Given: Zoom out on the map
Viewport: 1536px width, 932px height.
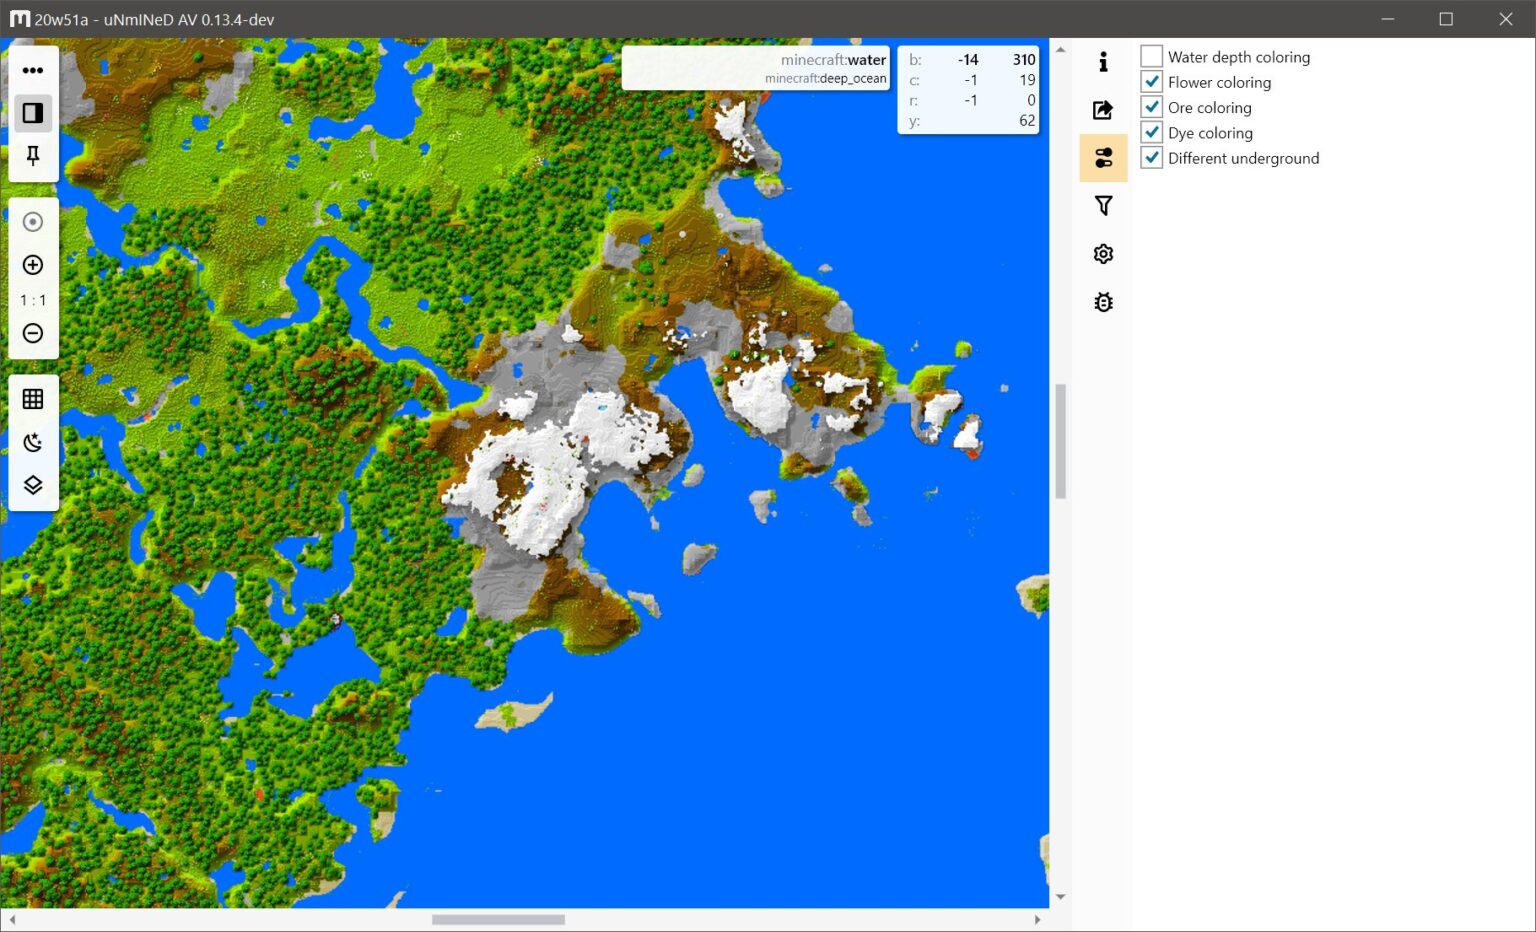Looking at the screenshot, I should (x=33, y=333).
